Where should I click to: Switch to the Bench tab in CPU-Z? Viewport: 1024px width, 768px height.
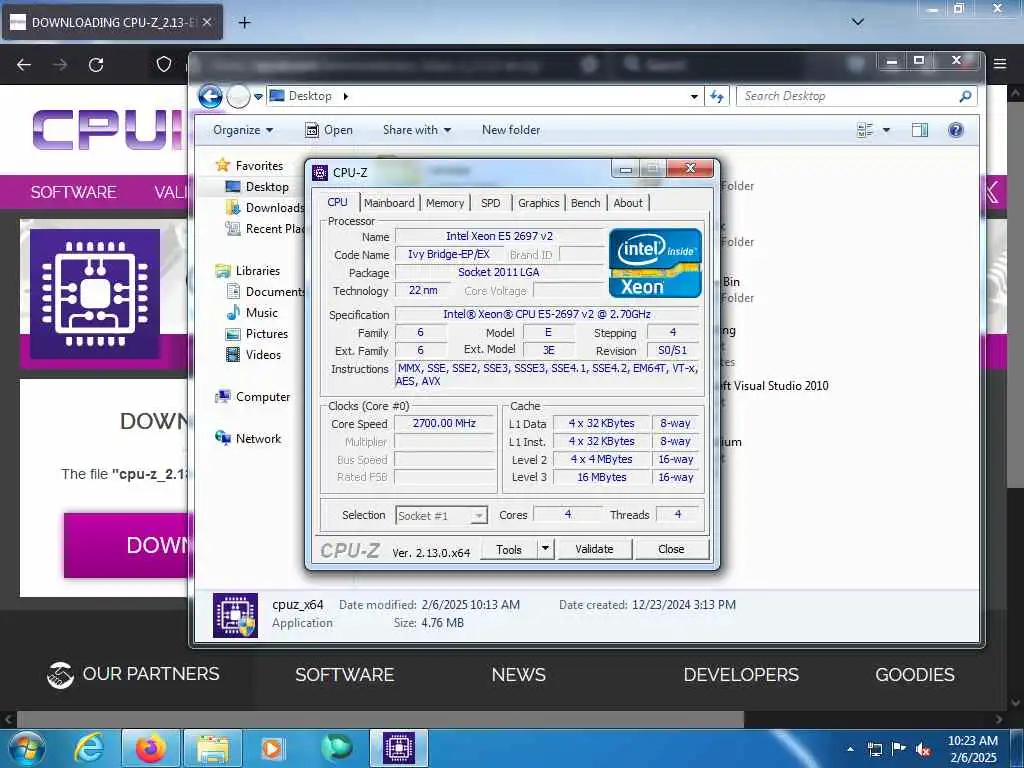pos(585,203)
